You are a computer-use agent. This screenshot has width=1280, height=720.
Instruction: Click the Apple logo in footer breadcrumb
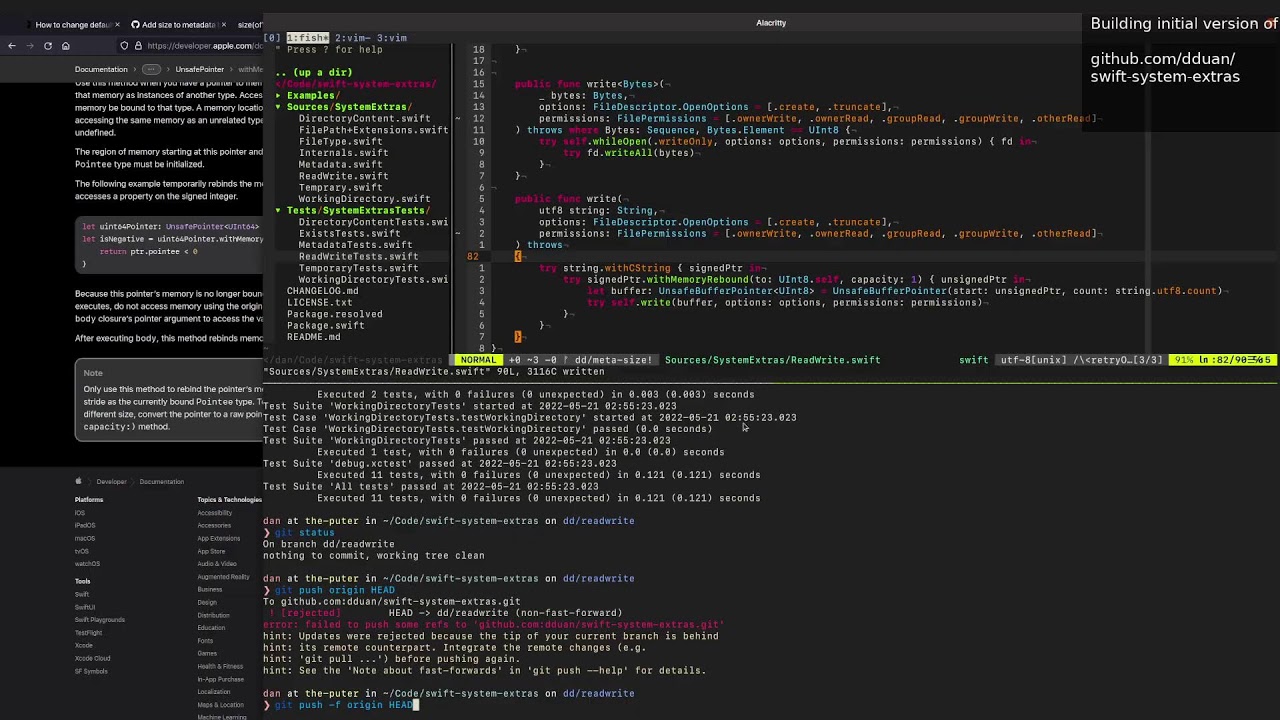[x=78, y=482]
